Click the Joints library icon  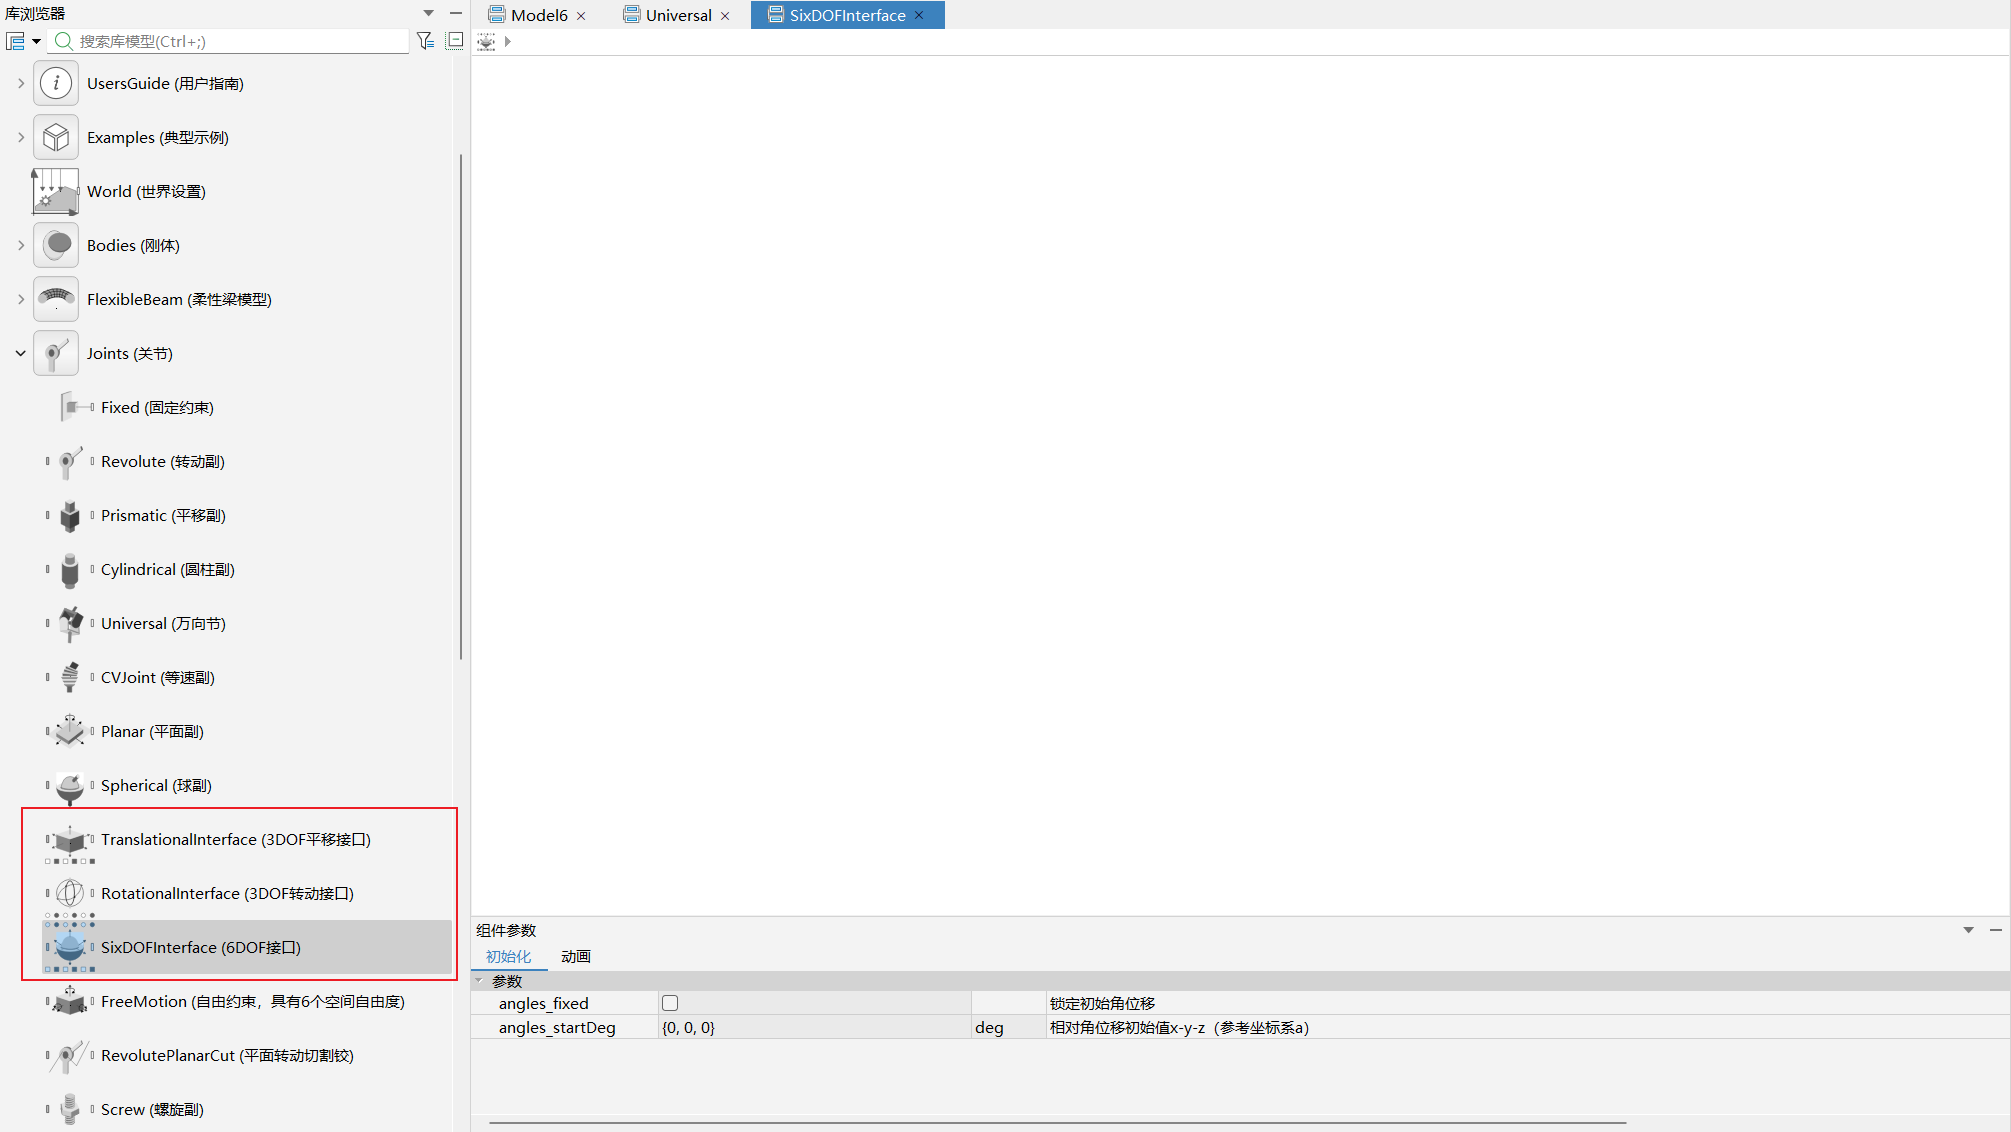[x=56, y=353]
